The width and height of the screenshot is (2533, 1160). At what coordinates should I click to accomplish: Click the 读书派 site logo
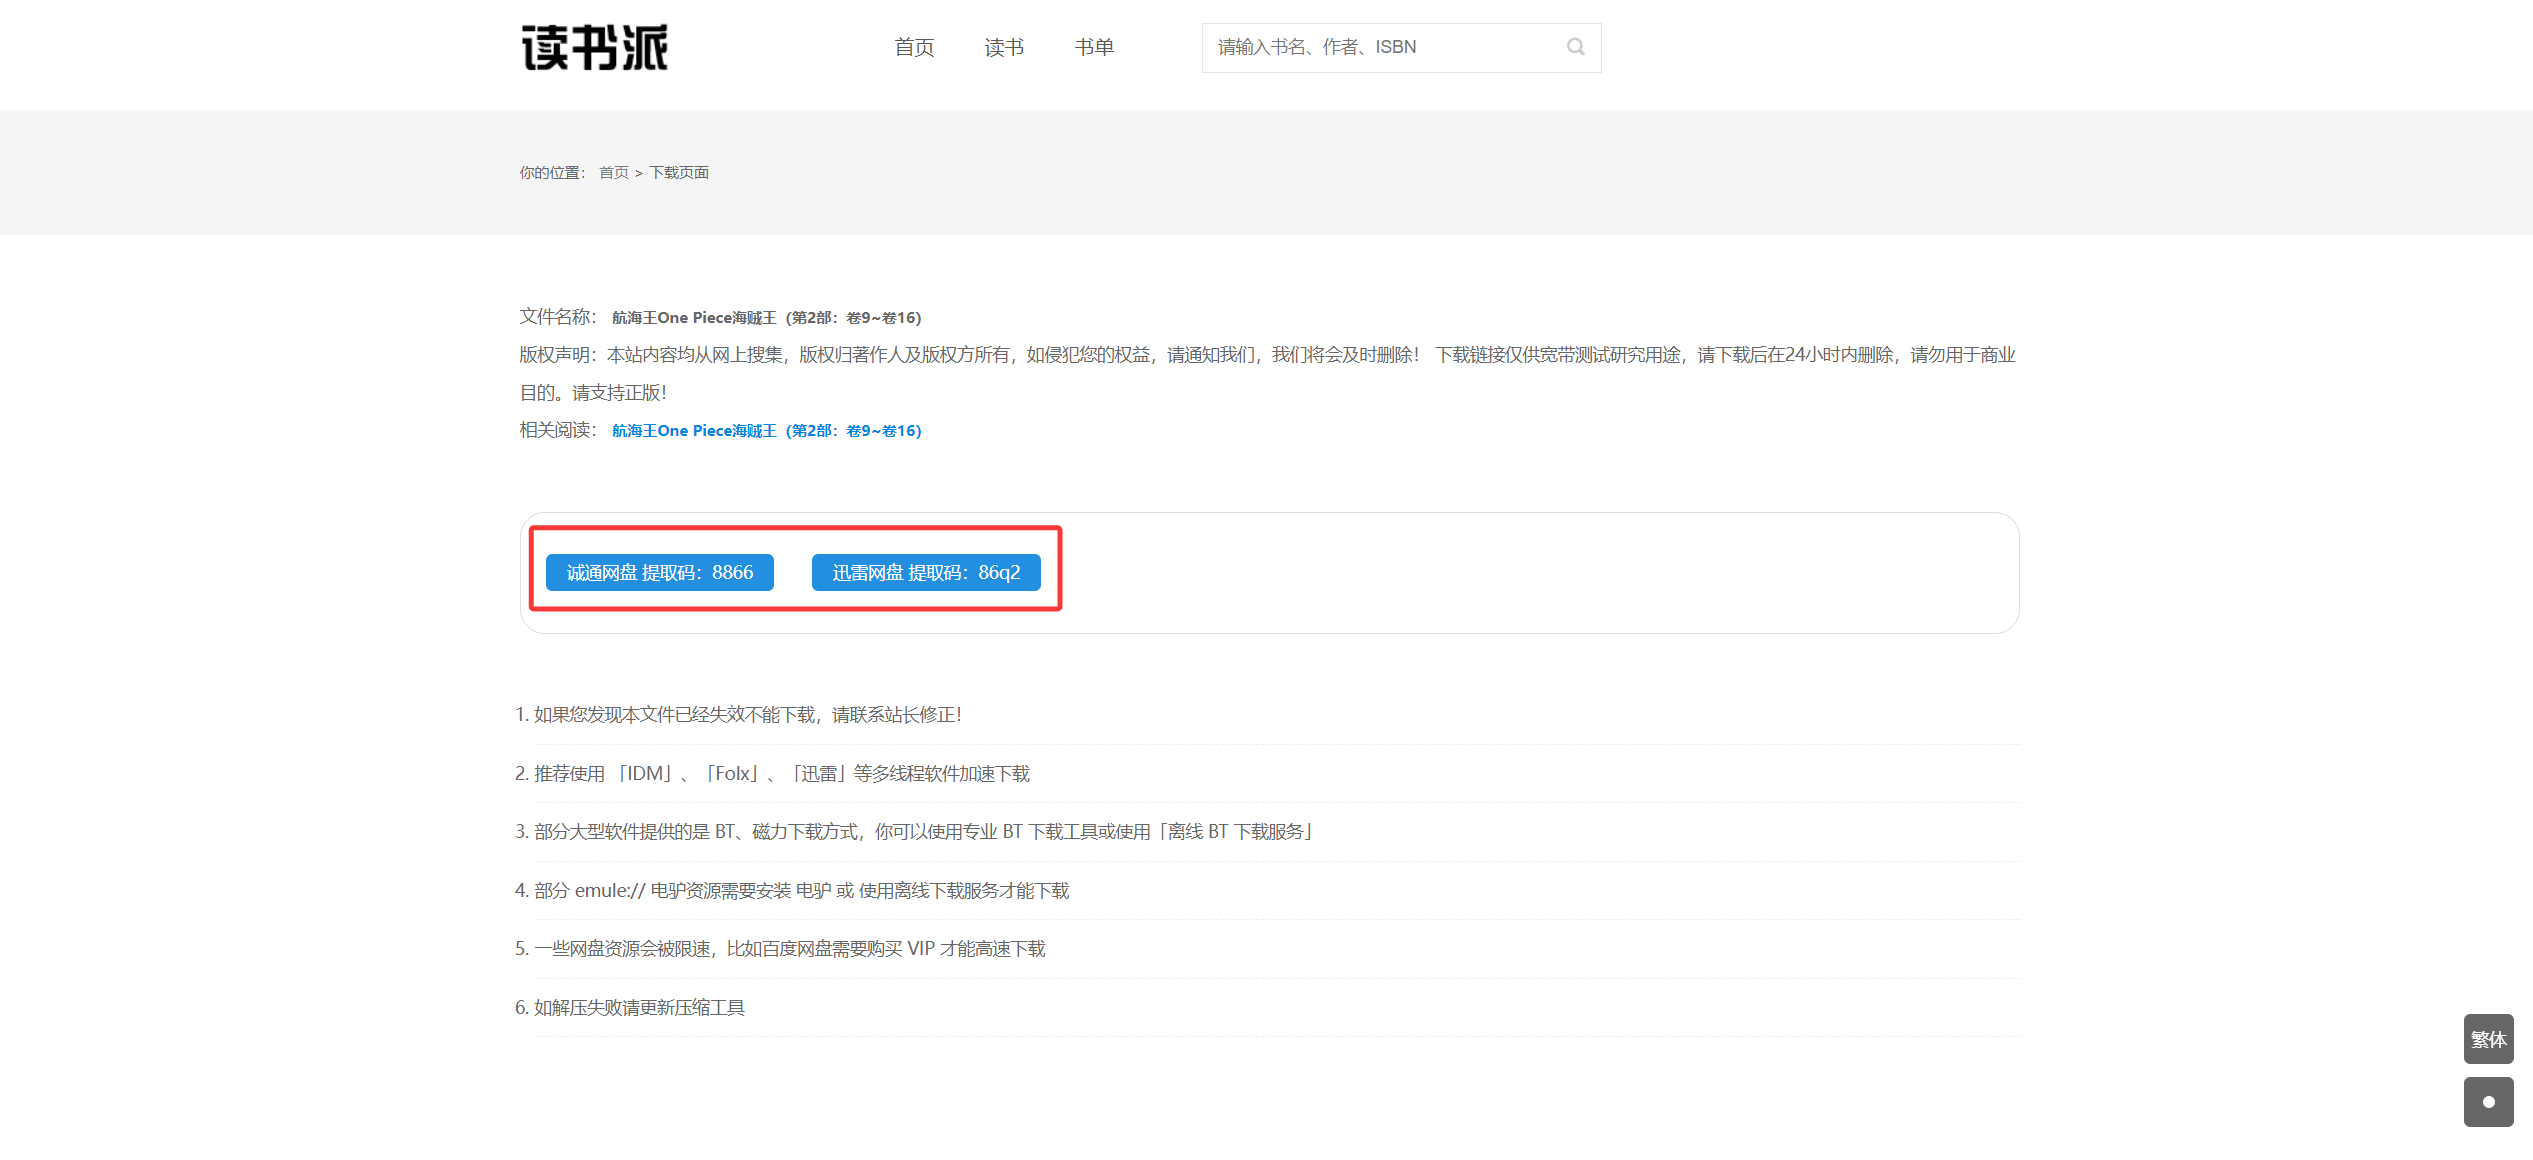594,48
